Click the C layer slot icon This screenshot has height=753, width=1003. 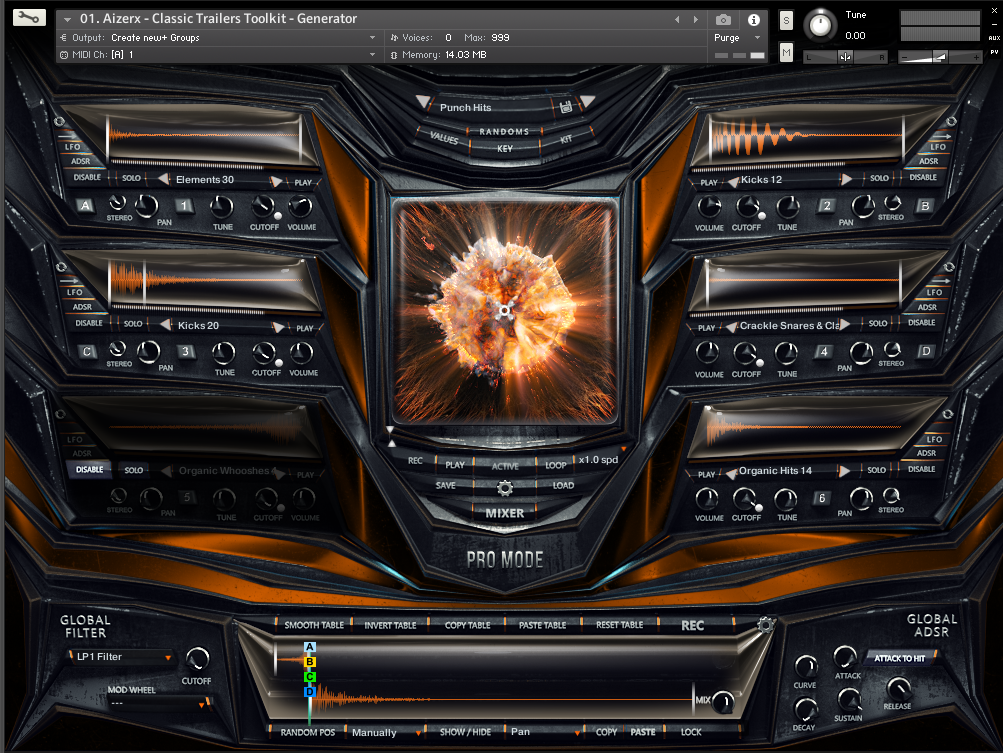86,351
